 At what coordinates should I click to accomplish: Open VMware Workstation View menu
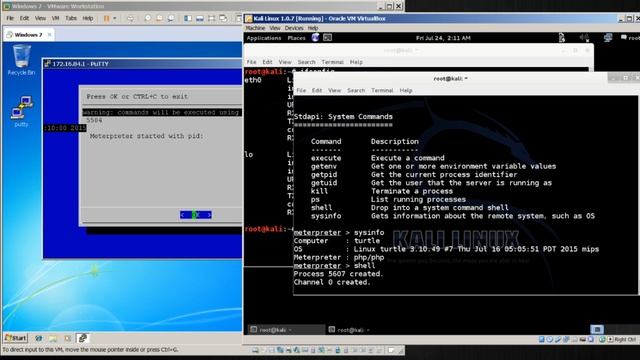[40, 18]
